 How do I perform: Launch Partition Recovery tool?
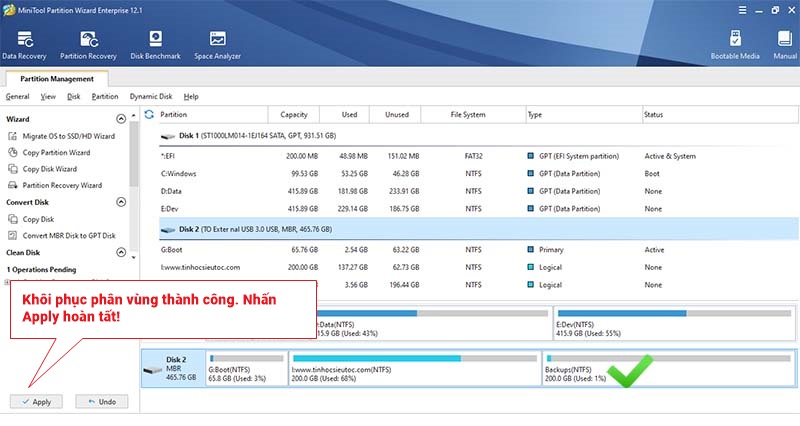(88, 45)
